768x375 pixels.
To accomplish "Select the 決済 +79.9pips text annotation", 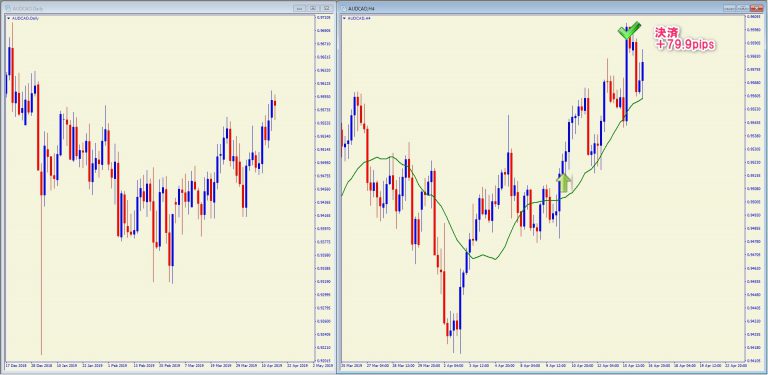I will point(685,39).
